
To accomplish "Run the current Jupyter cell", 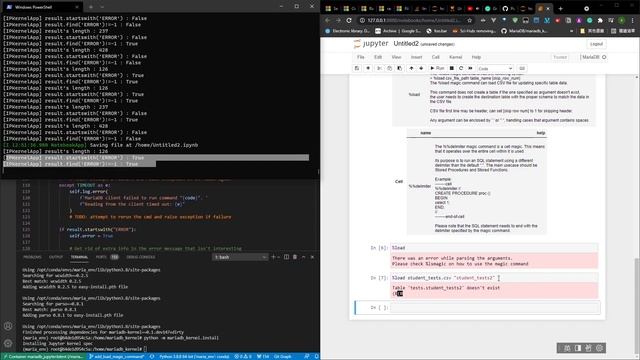I will pyautogui.click(x=437, y=68).
